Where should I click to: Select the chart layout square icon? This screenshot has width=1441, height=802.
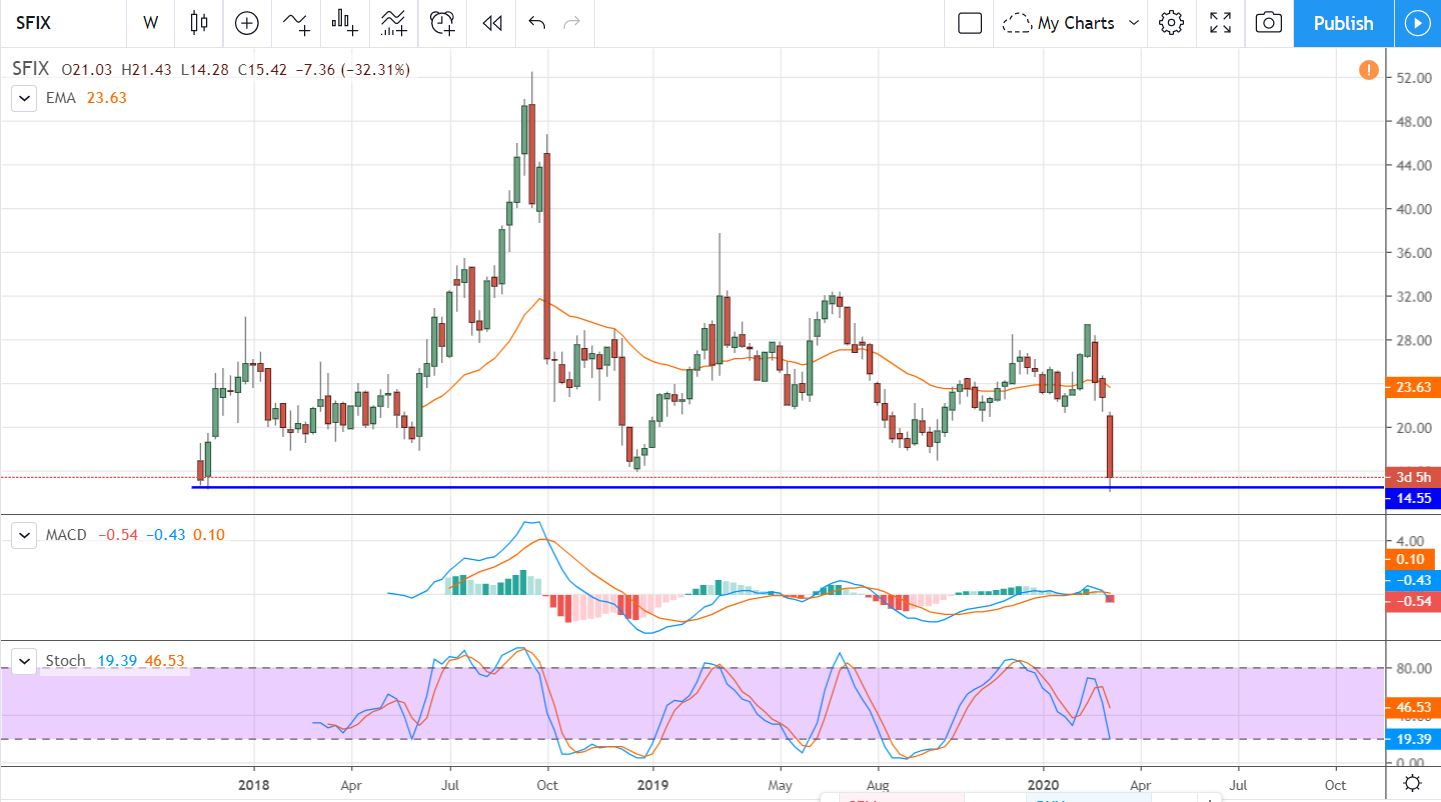pyautogui.click(x=970, y=23)
